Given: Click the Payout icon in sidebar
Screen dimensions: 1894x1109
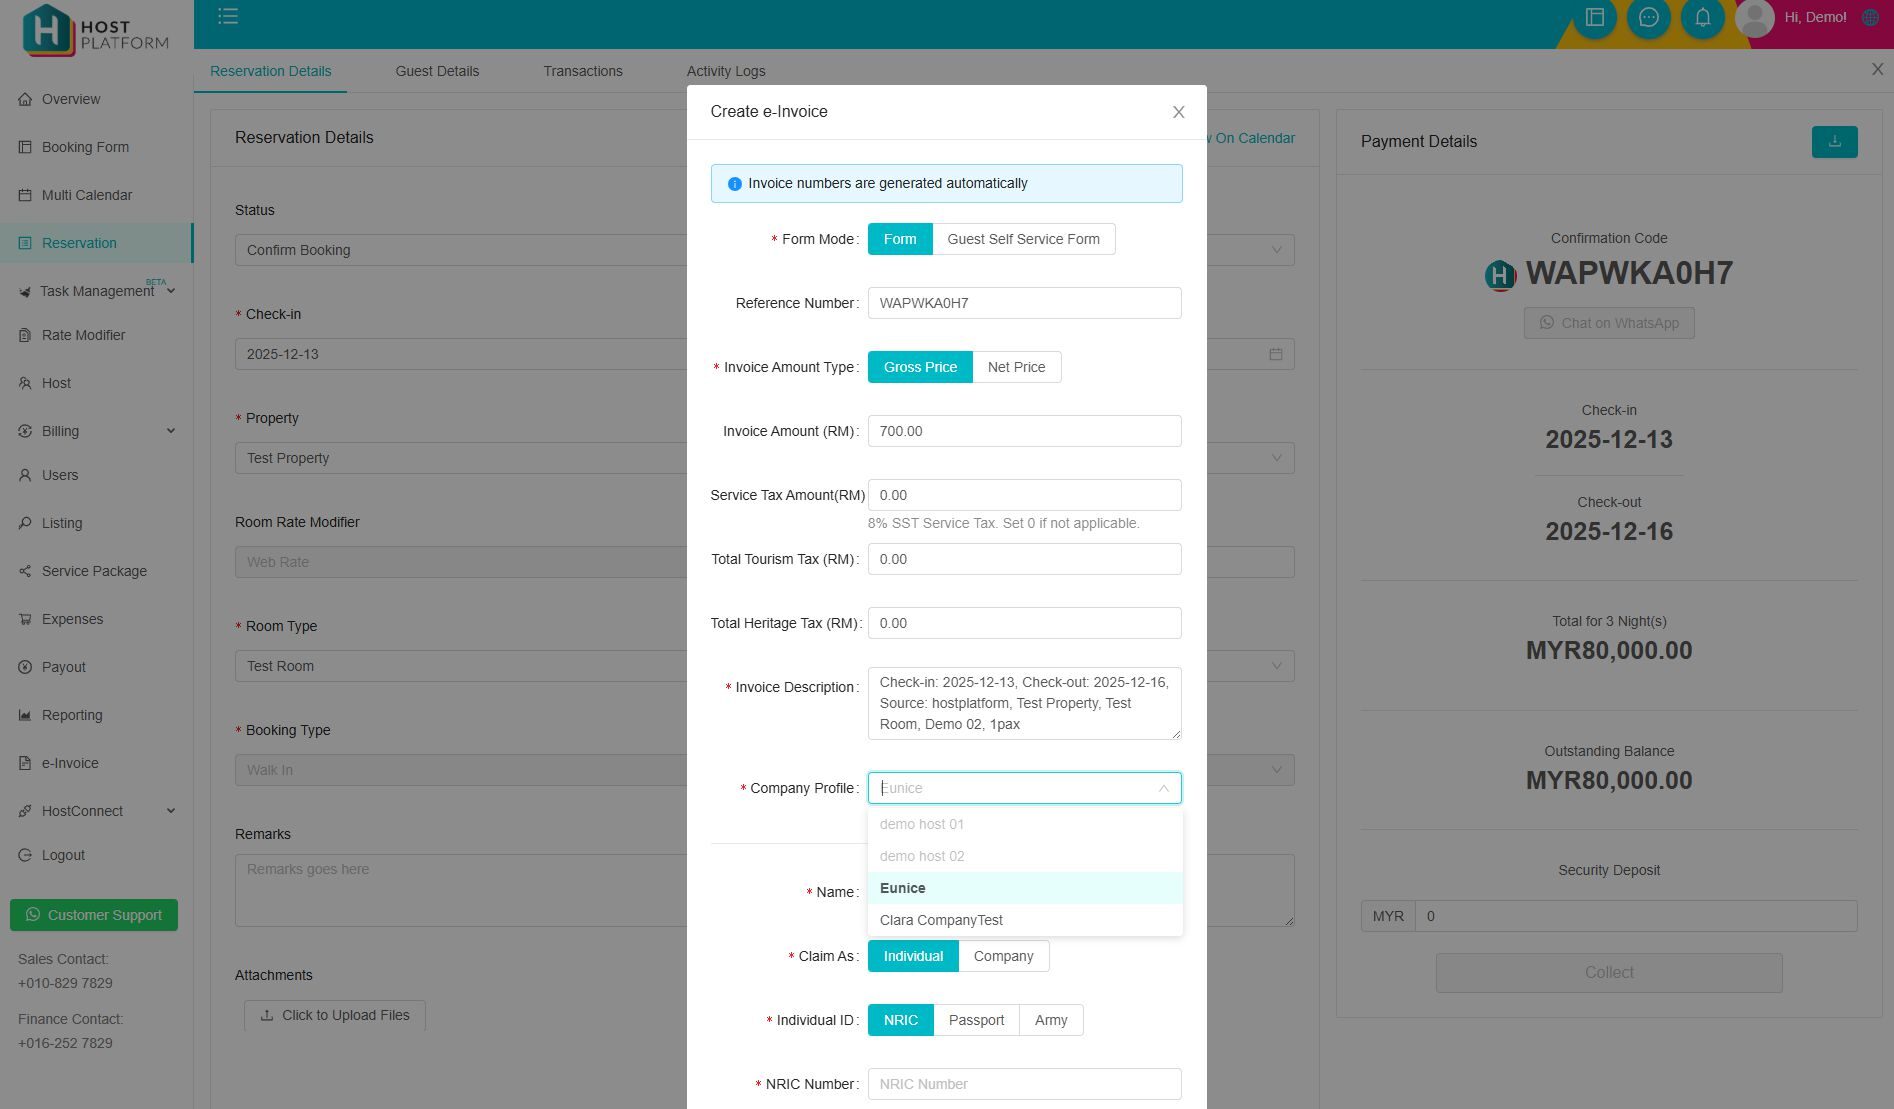Looking at the screenshot, I should click(x=25, y=667).
